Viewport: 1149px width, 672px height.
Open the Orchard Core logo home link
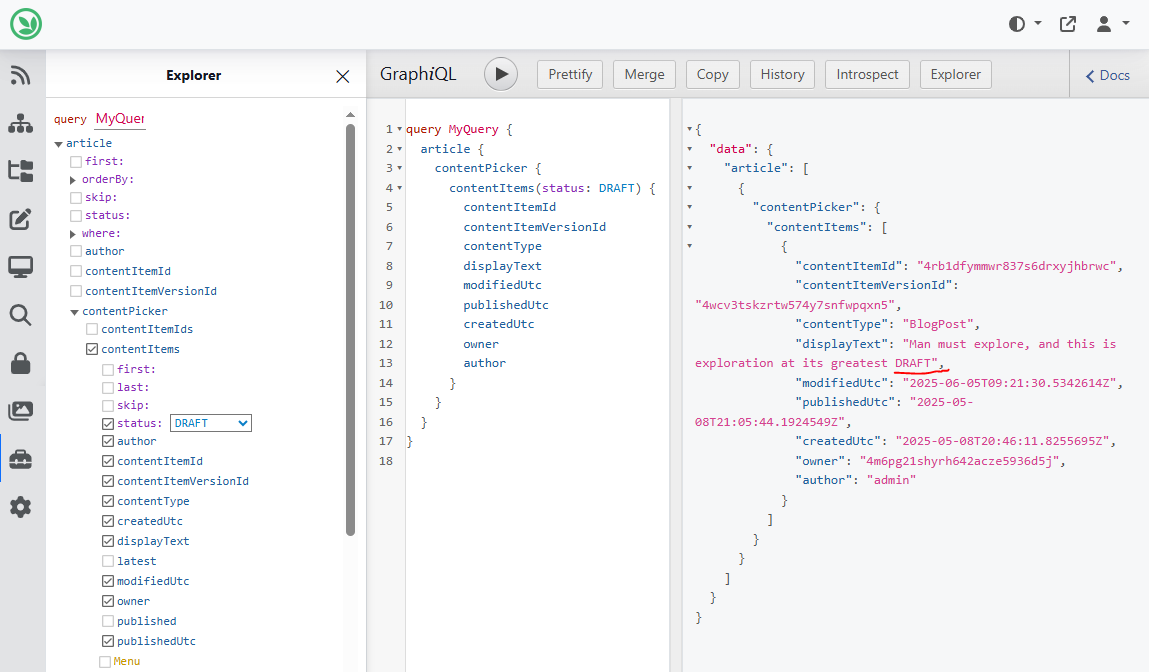click(26, 24)
